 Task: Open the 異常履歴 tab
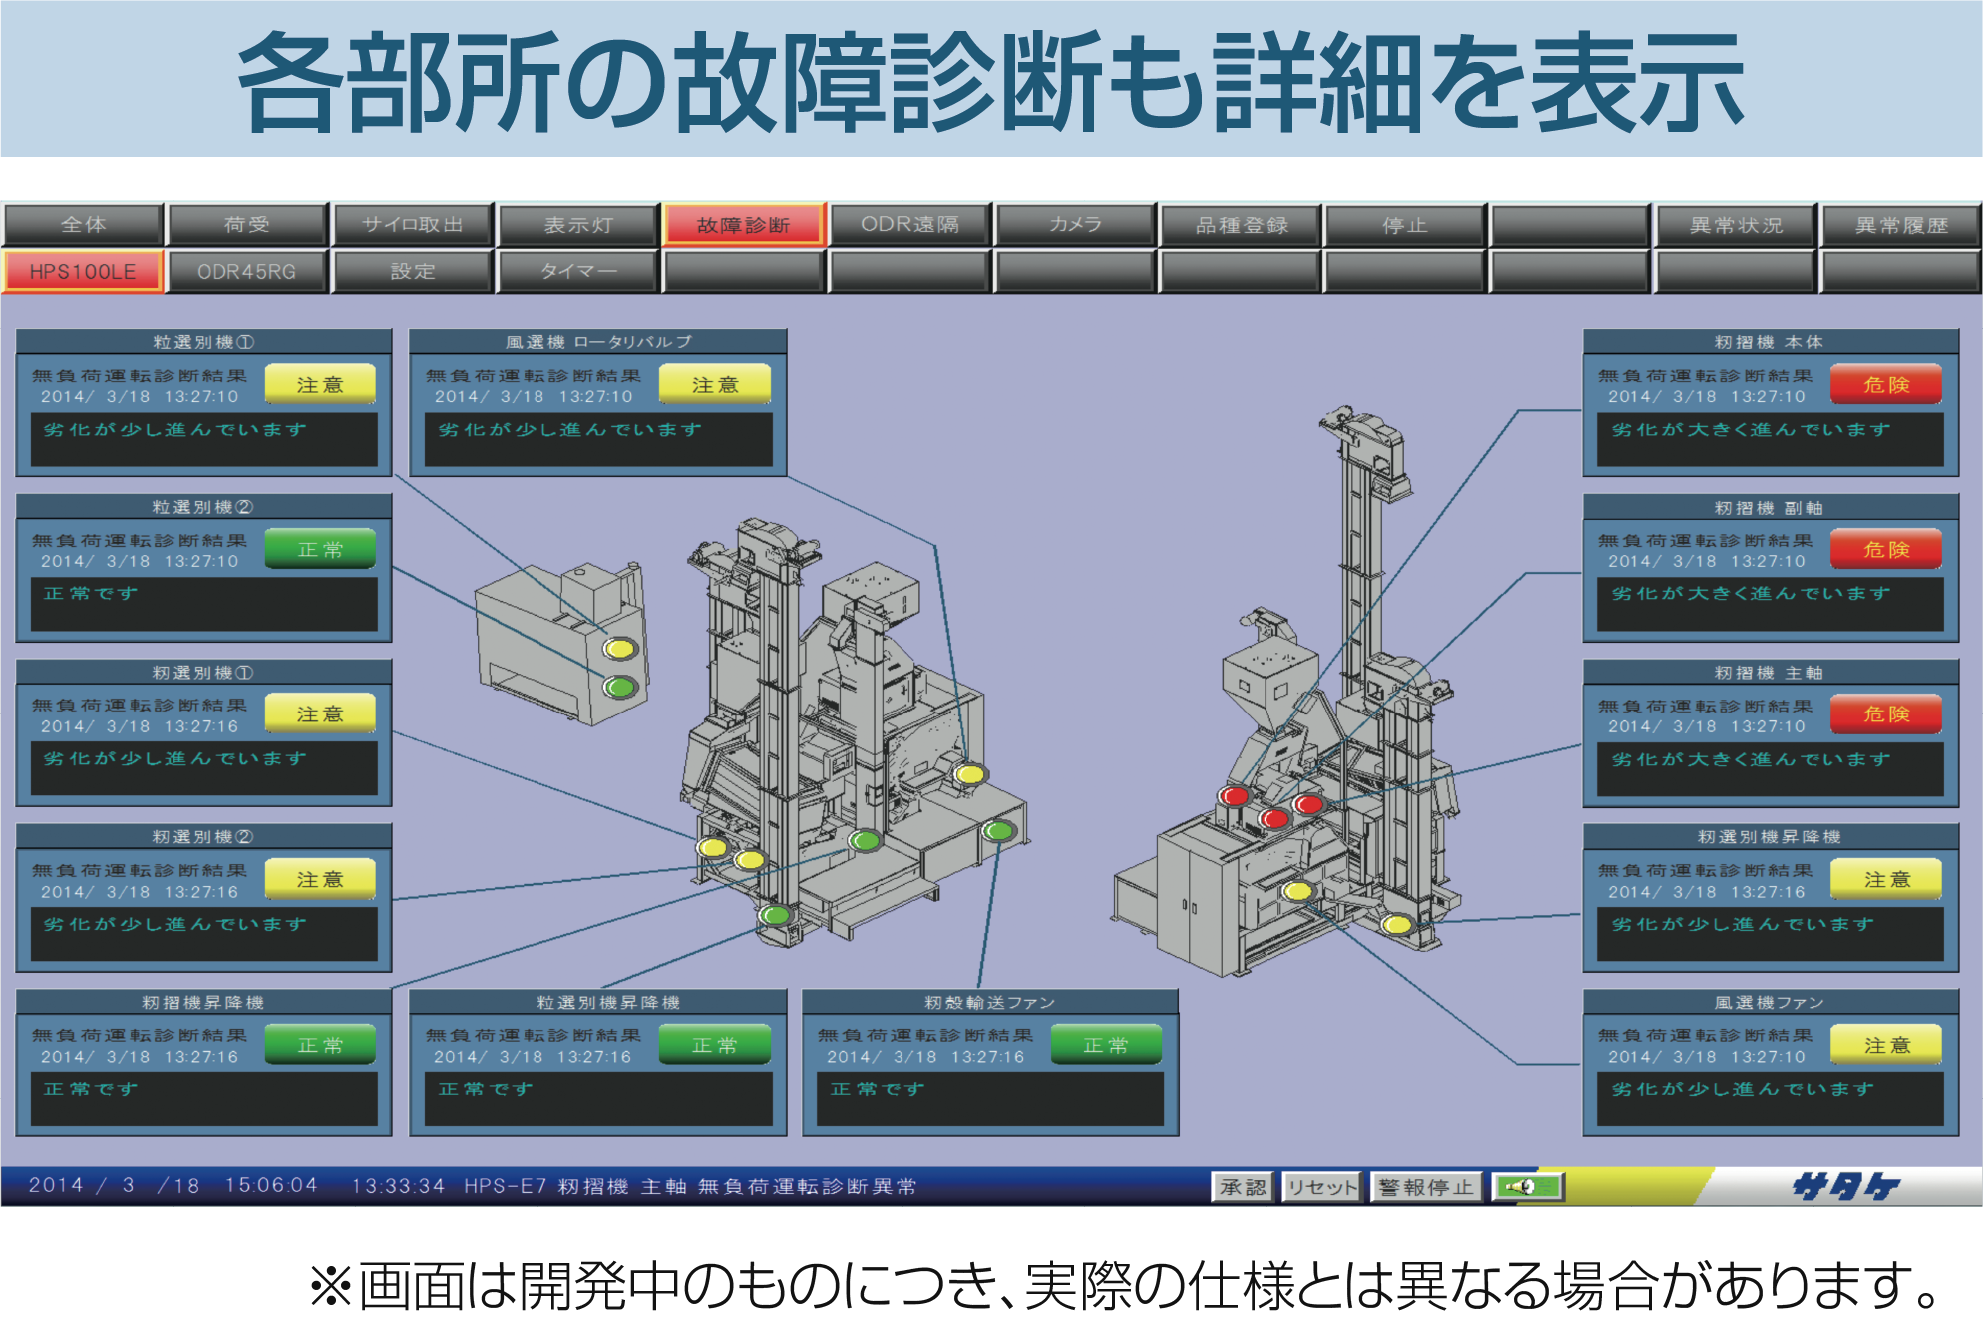click(x=1901, y=225)
